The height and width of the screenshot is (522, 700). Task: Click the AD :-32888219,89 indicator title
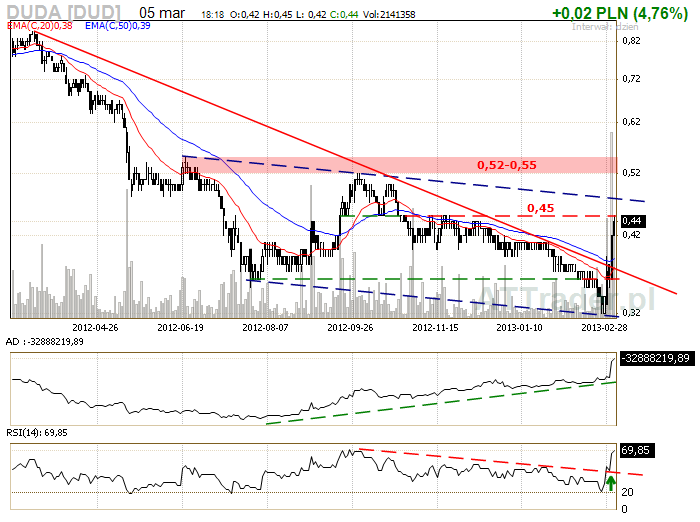pos(45,342)
